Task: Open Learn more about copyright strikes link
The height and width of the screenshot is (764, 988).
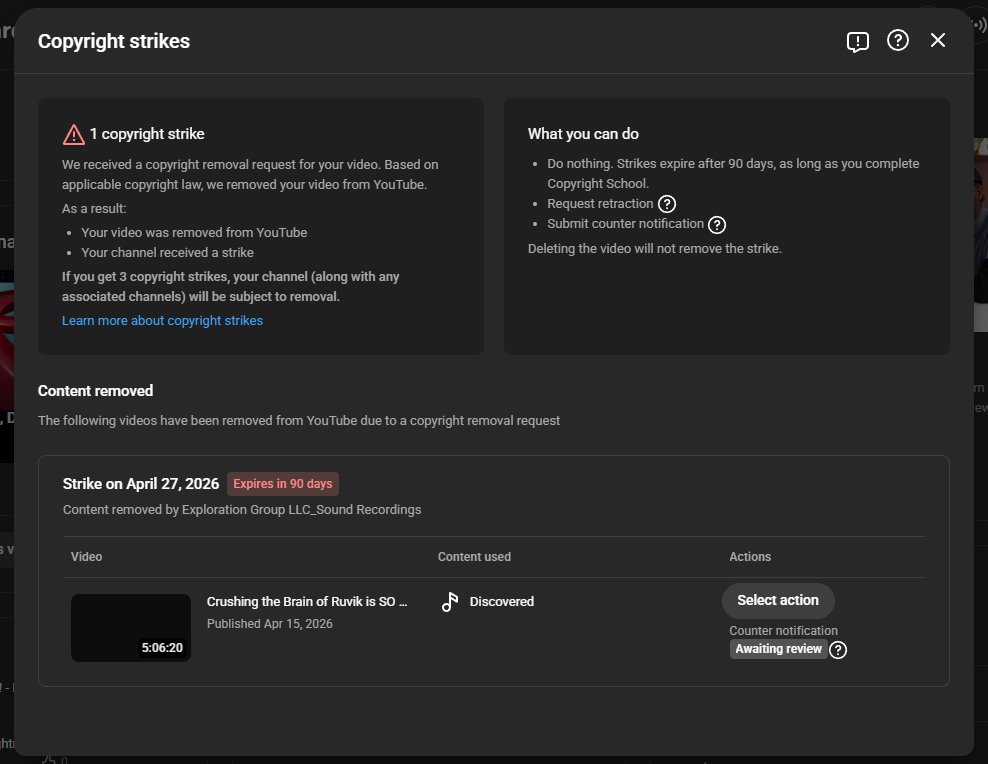Action: coord(163,321)
